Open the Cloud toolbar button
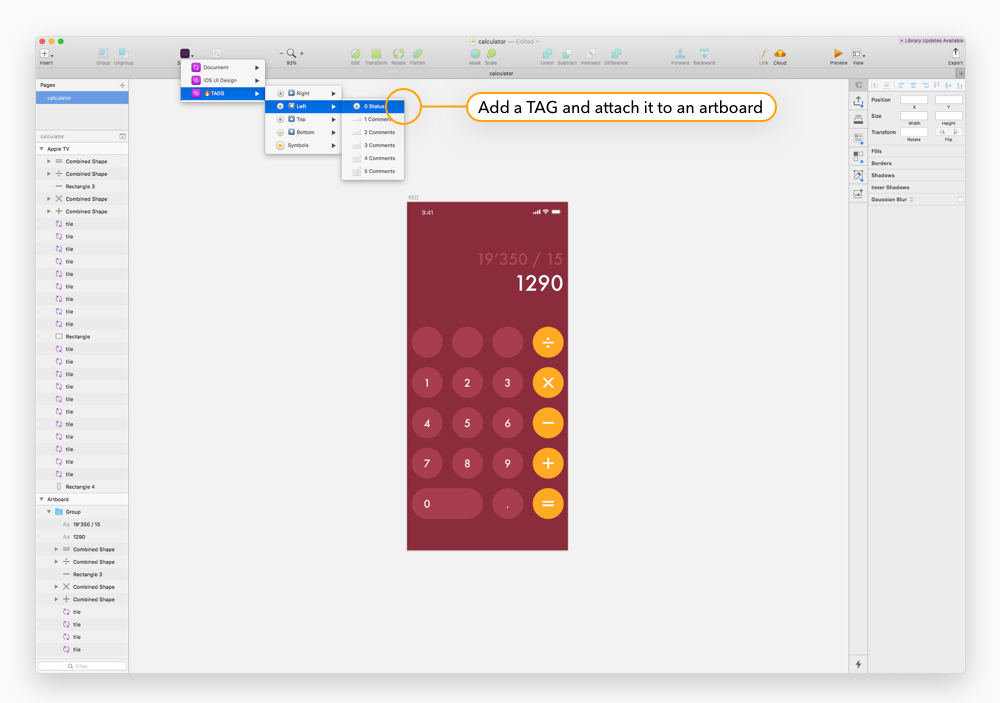Screen dimensions: 1000x703 coord(780,54)
